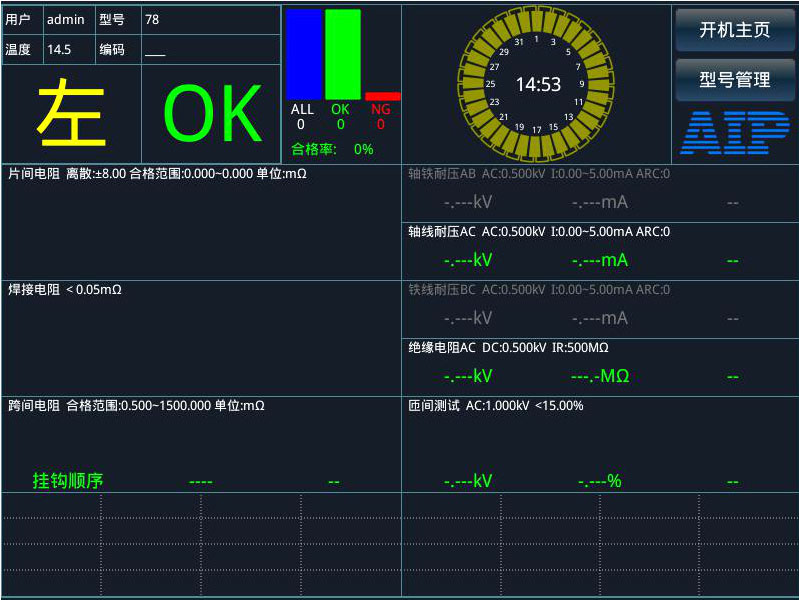Select the 焊接电阻 test panel
Viewport: 799px width, 600px height.
coord(200,336)
